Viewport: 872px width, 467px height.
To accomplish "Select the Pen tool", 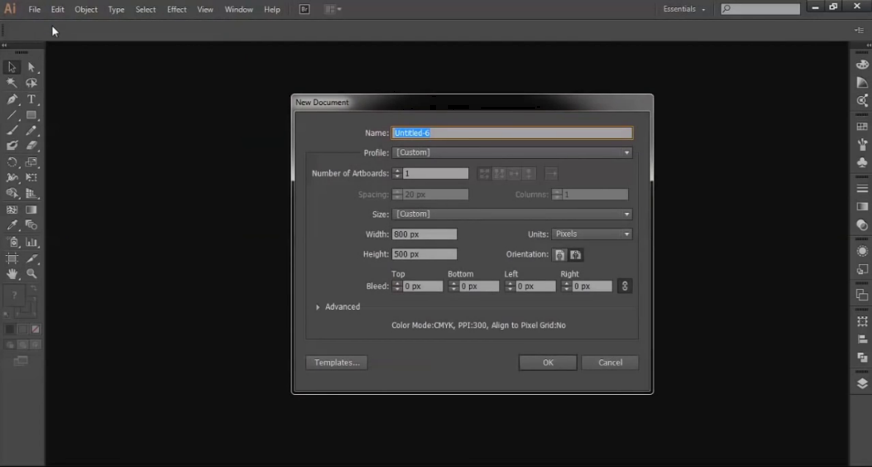I will (x=12, y=99).
